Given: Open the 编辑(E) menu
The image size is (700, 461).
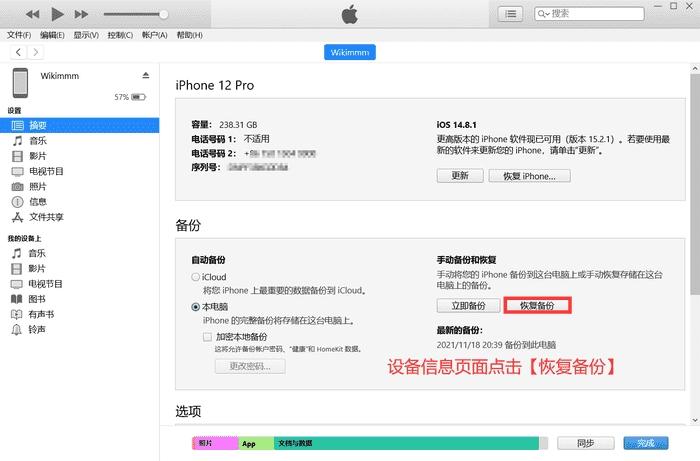Looking at the screenshot, I should (x=52, y=35).
